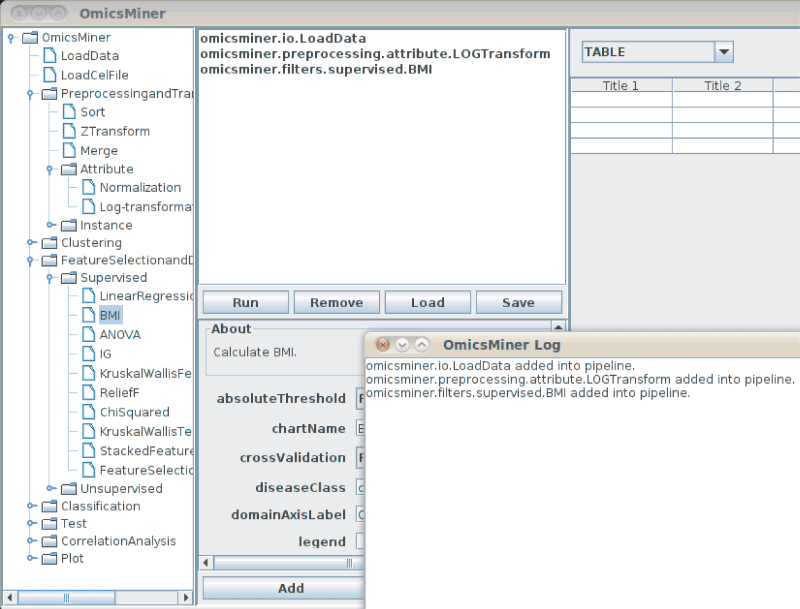Click the TABLE combo box text

605,52
